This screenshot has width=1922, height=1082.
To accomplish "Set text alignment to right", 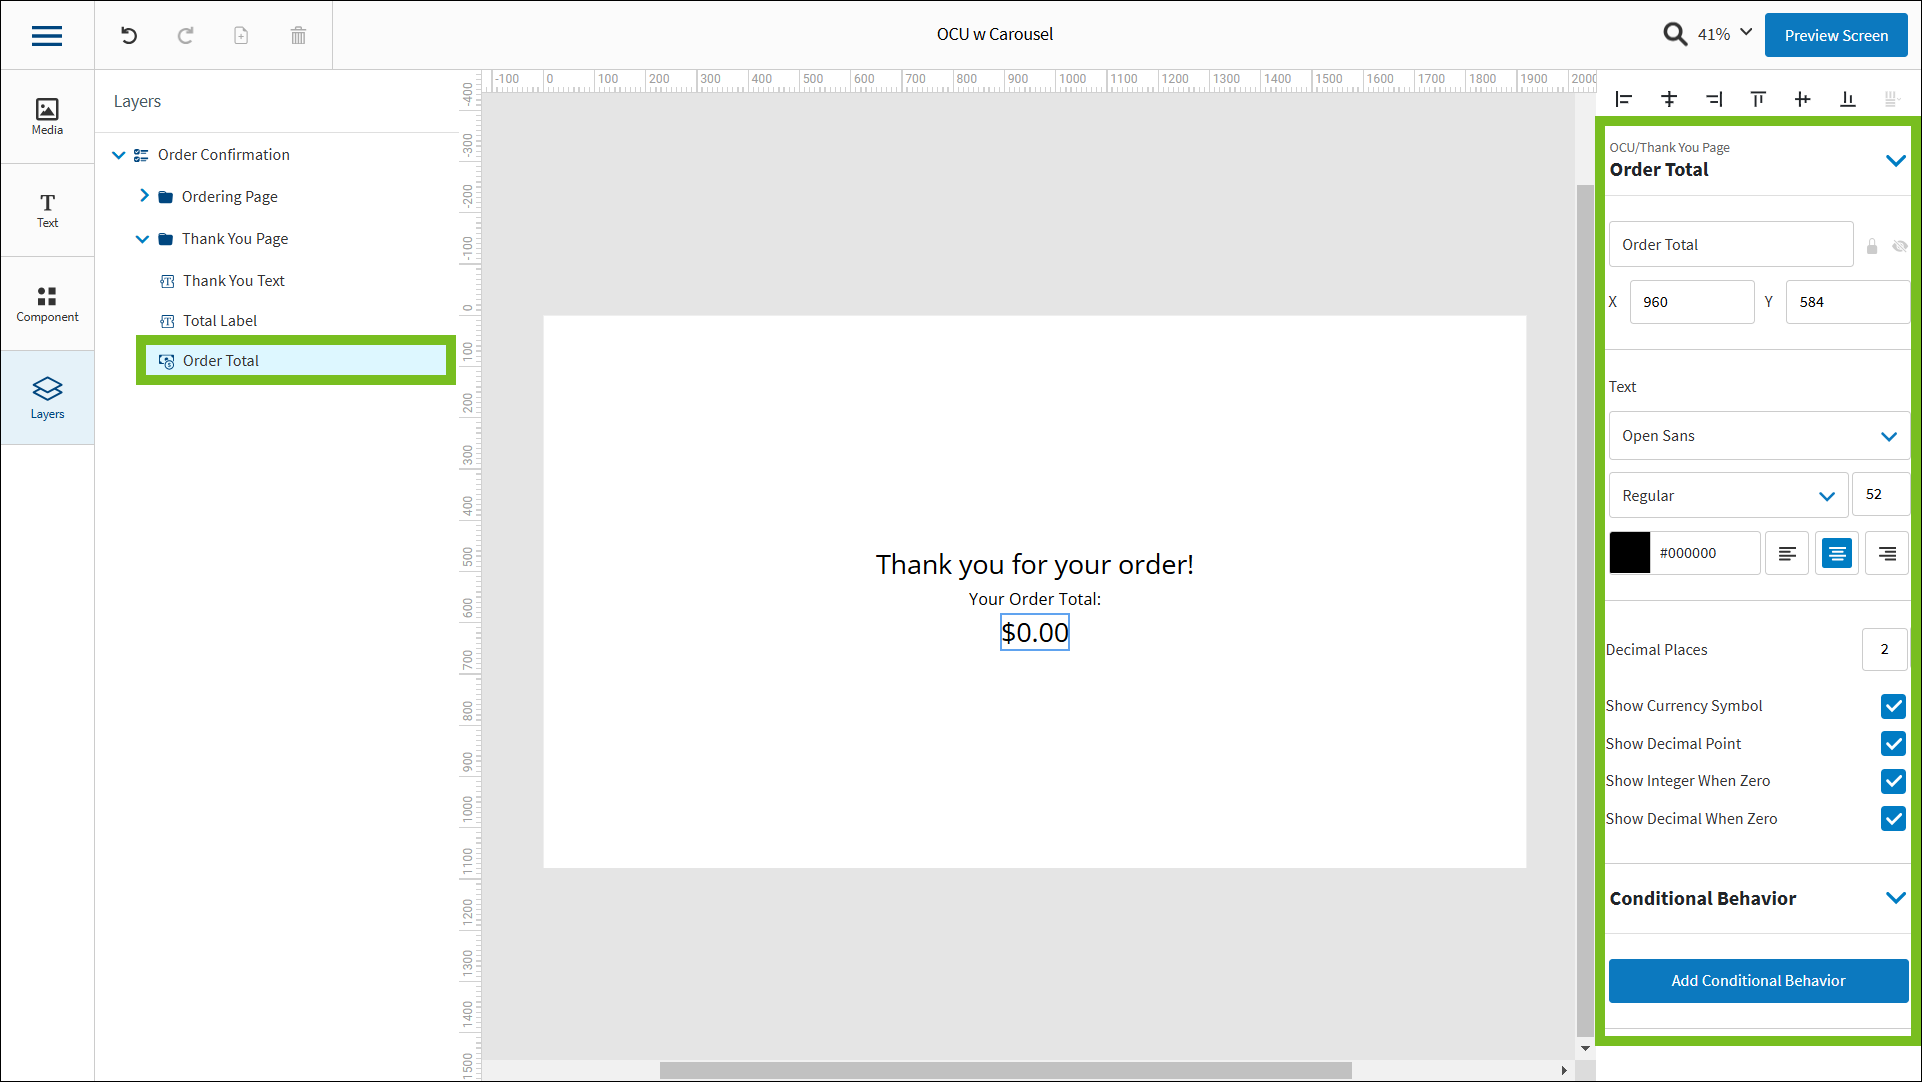I will coord(1886,553).
